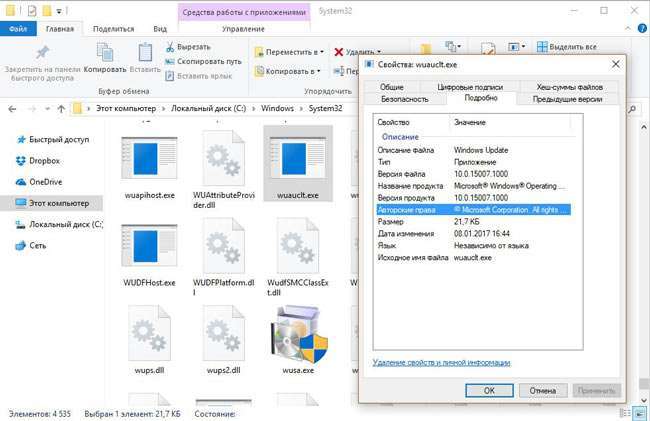Pin to Quick access icon in ribbon
The height and width of the screenshot is (421, 650).
tap(42, 53)
